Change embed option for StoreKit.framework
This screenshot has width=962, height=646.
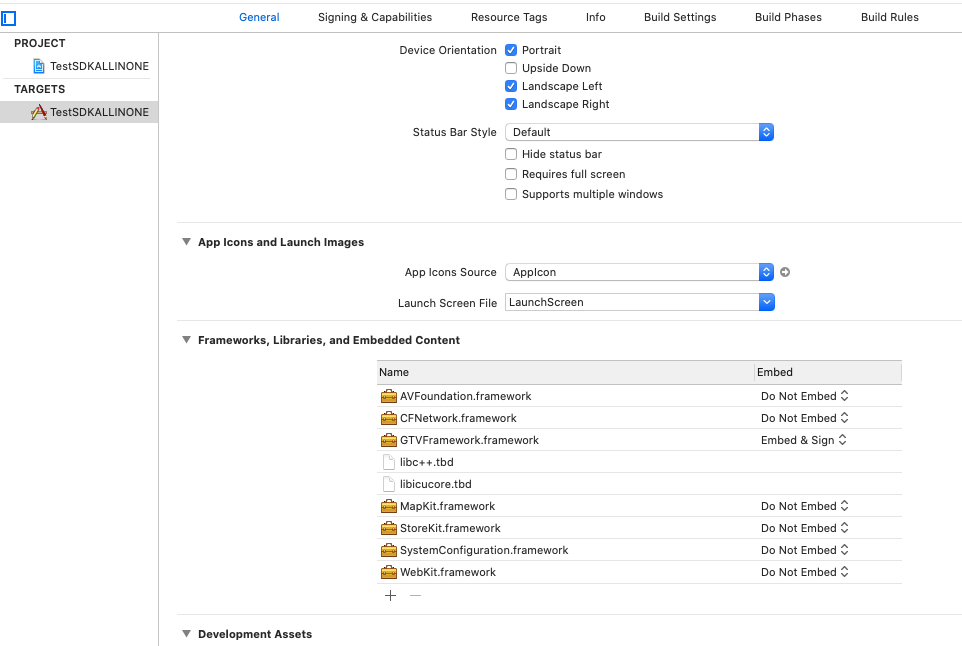pyautogui.click(x=804, y=528)
